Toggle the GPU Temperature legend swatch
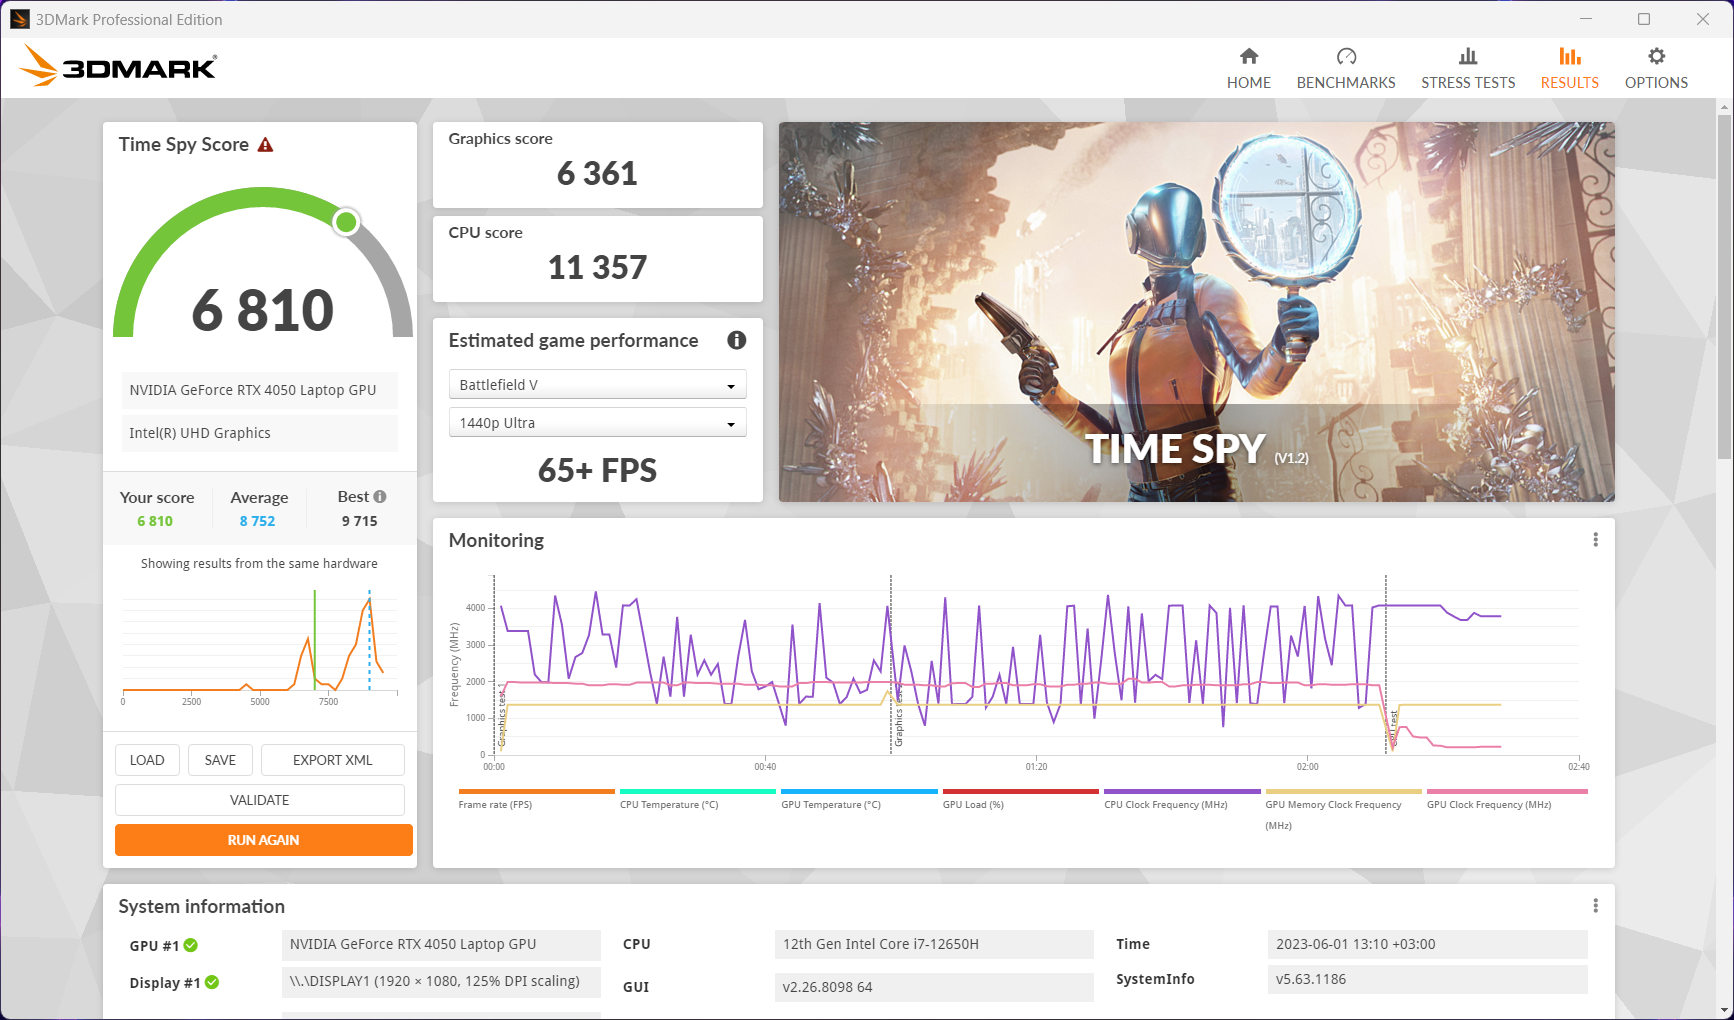This screenshot has width=1734, height=1020. pyautogui.click(x=859, y=791)
